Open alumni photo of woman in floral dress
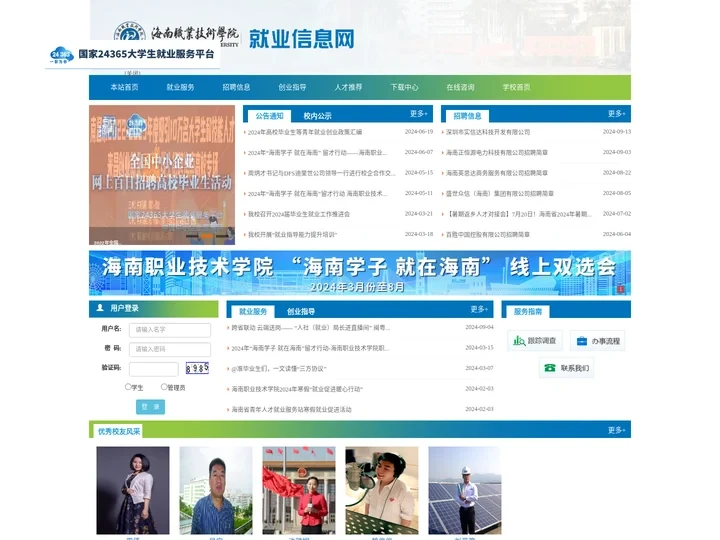720x540 pixels. 133,490
